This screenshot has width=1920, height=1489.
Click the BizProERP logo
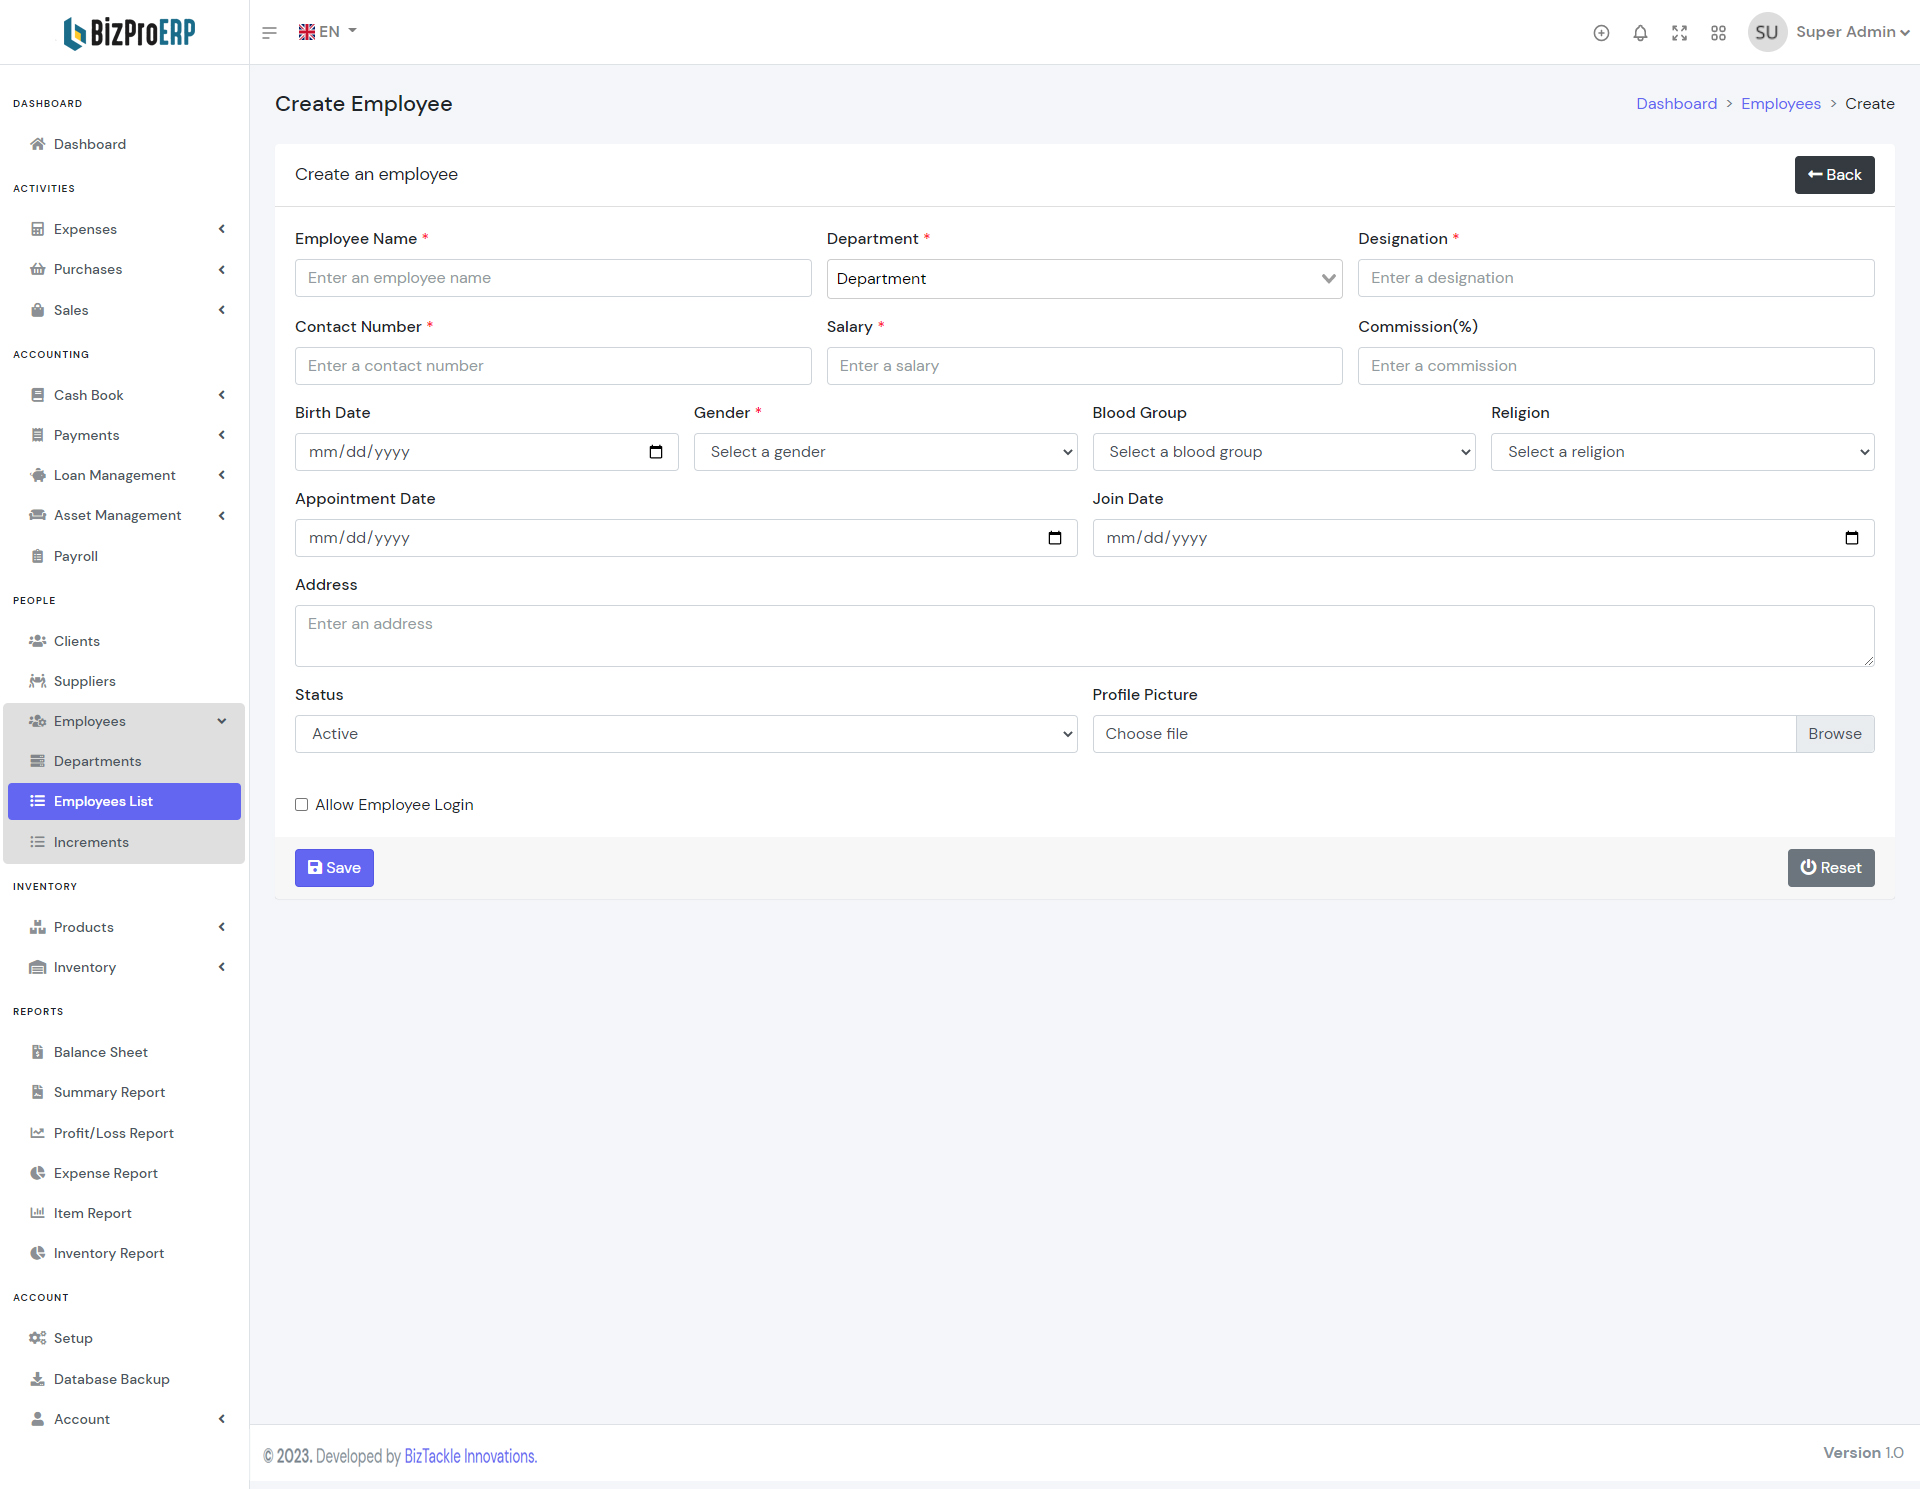pos(129,33)
